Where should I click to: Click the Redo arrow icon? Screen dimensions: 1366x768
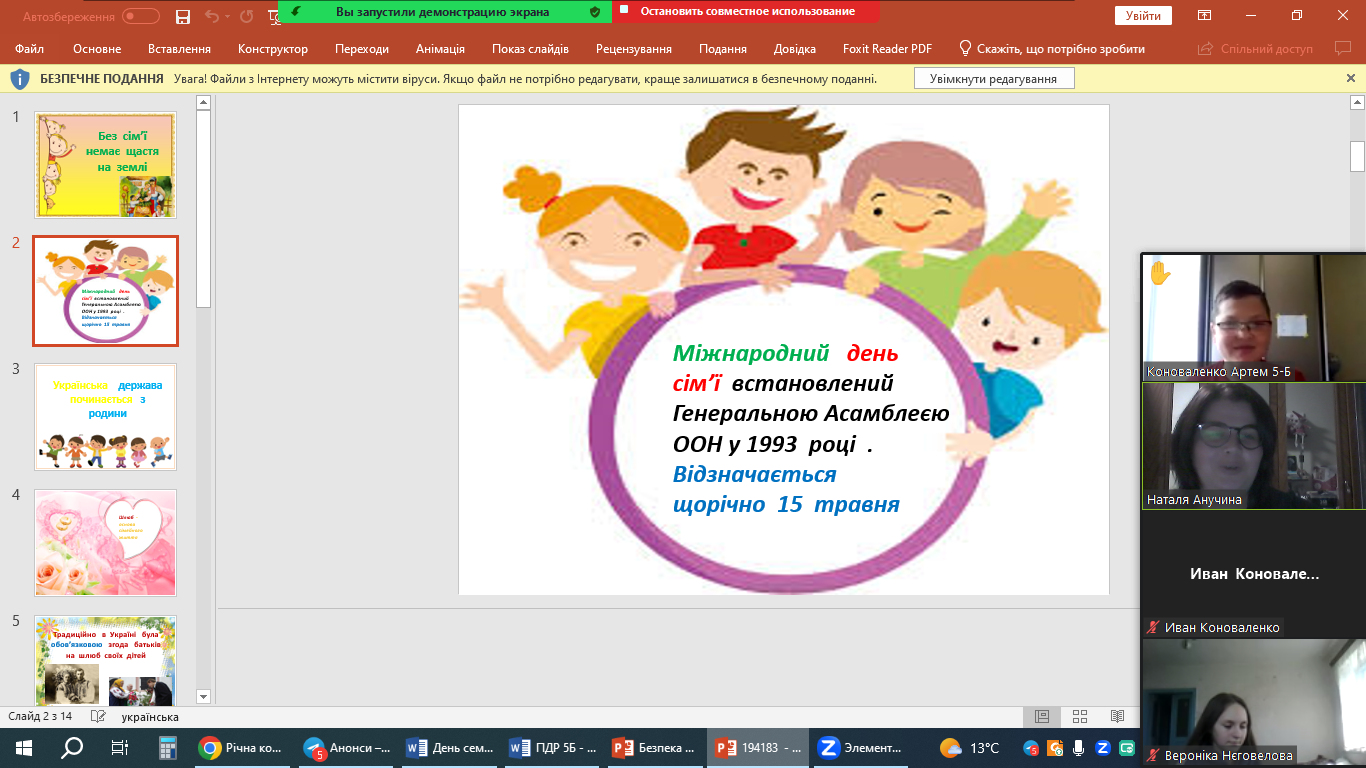point(246,16)
